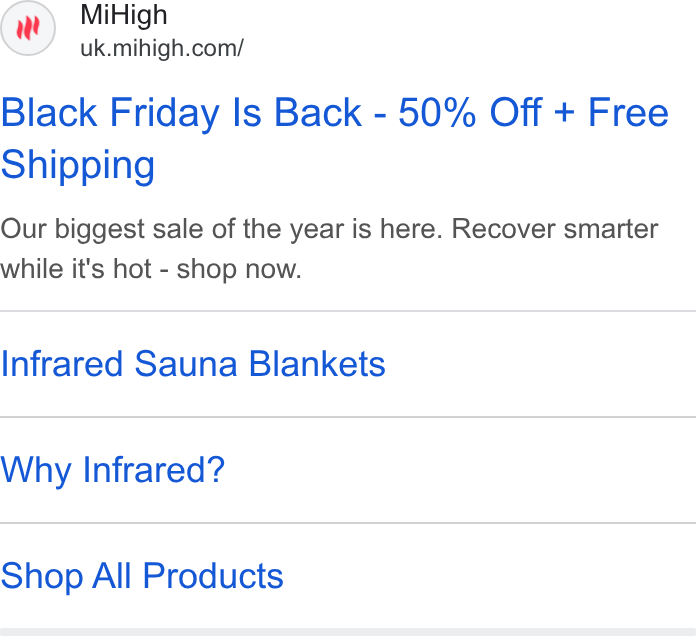Image resolution: width=696 pixels, height=636 pixels.
Task: Select the Why Infrared? sitelink
Action: pyautogui.click(x=113, y=470)
